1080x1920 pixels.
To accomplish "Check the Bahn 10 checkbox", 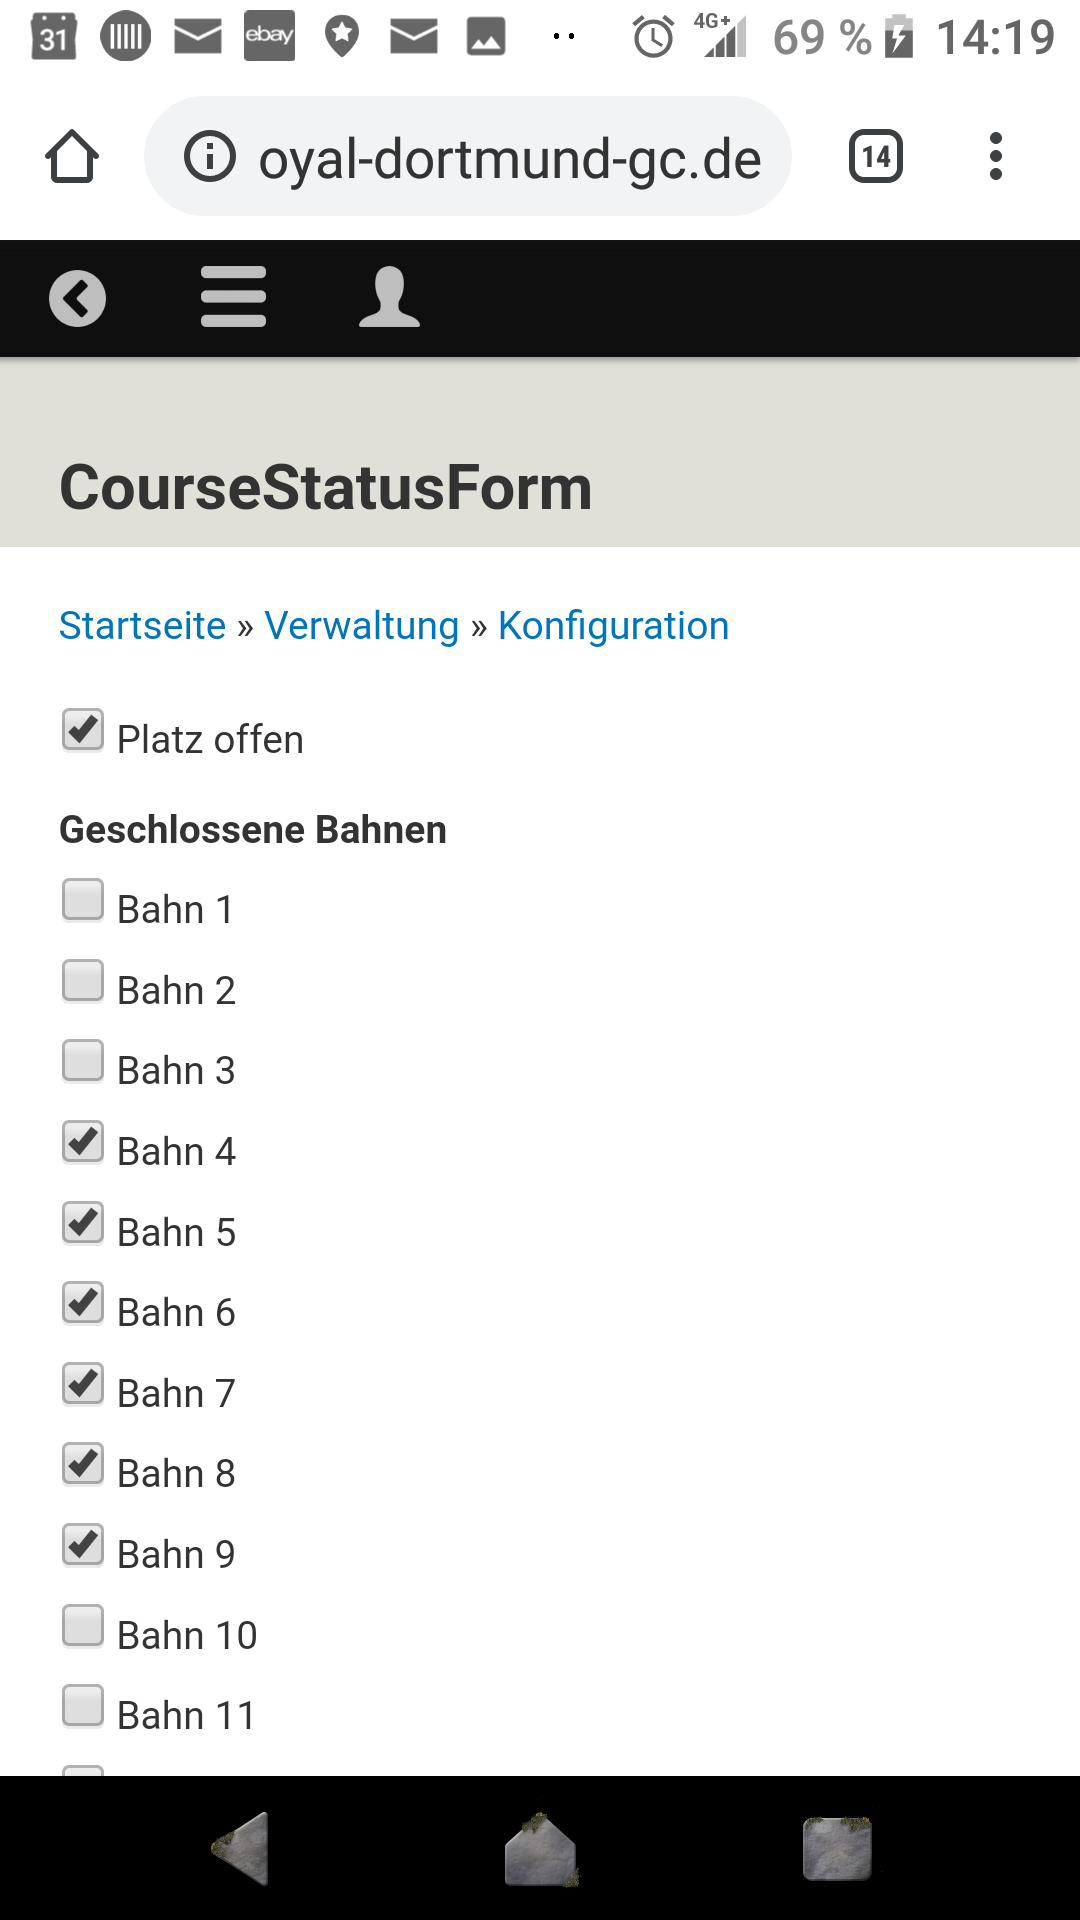I will coord(83,1625).
